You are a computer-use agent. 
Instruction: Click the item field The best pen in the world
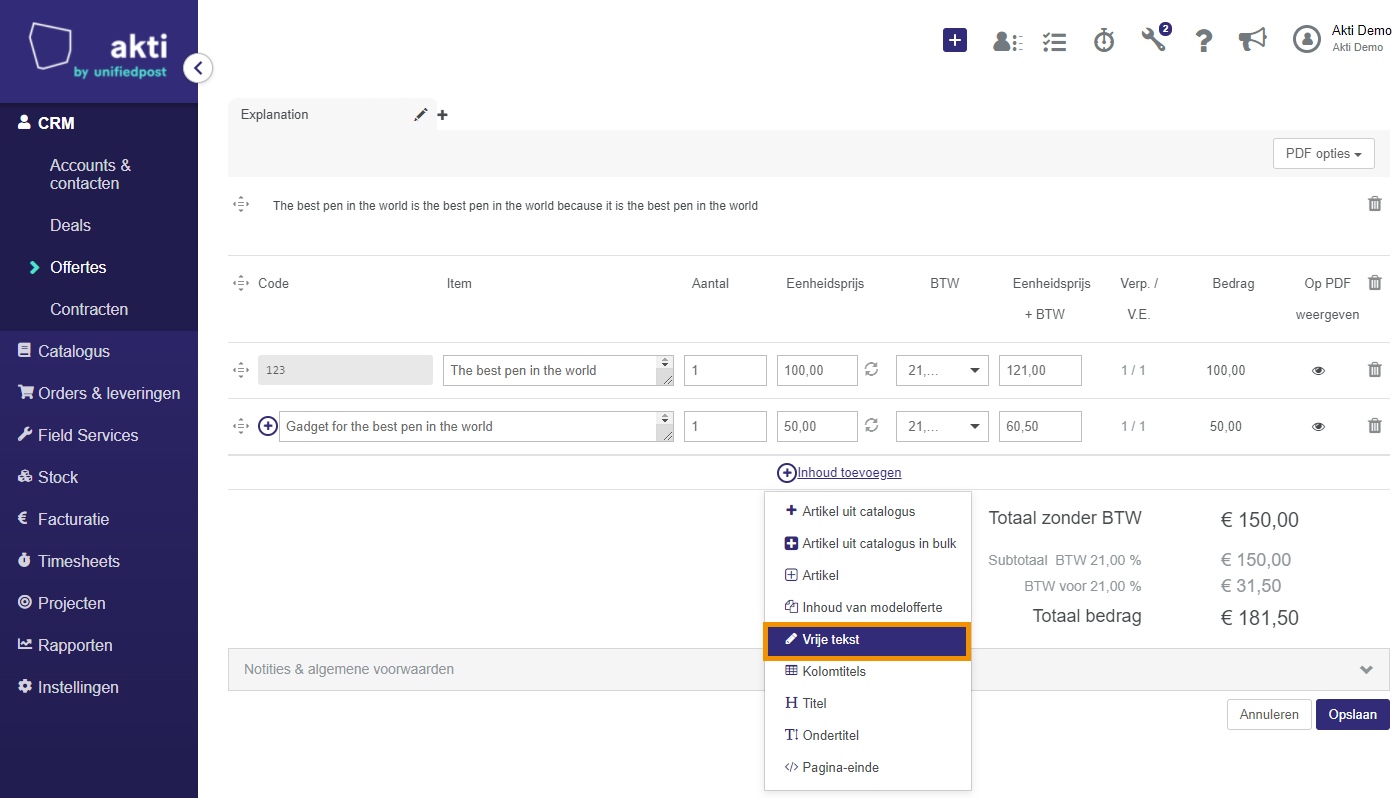[x=558, y=370]
